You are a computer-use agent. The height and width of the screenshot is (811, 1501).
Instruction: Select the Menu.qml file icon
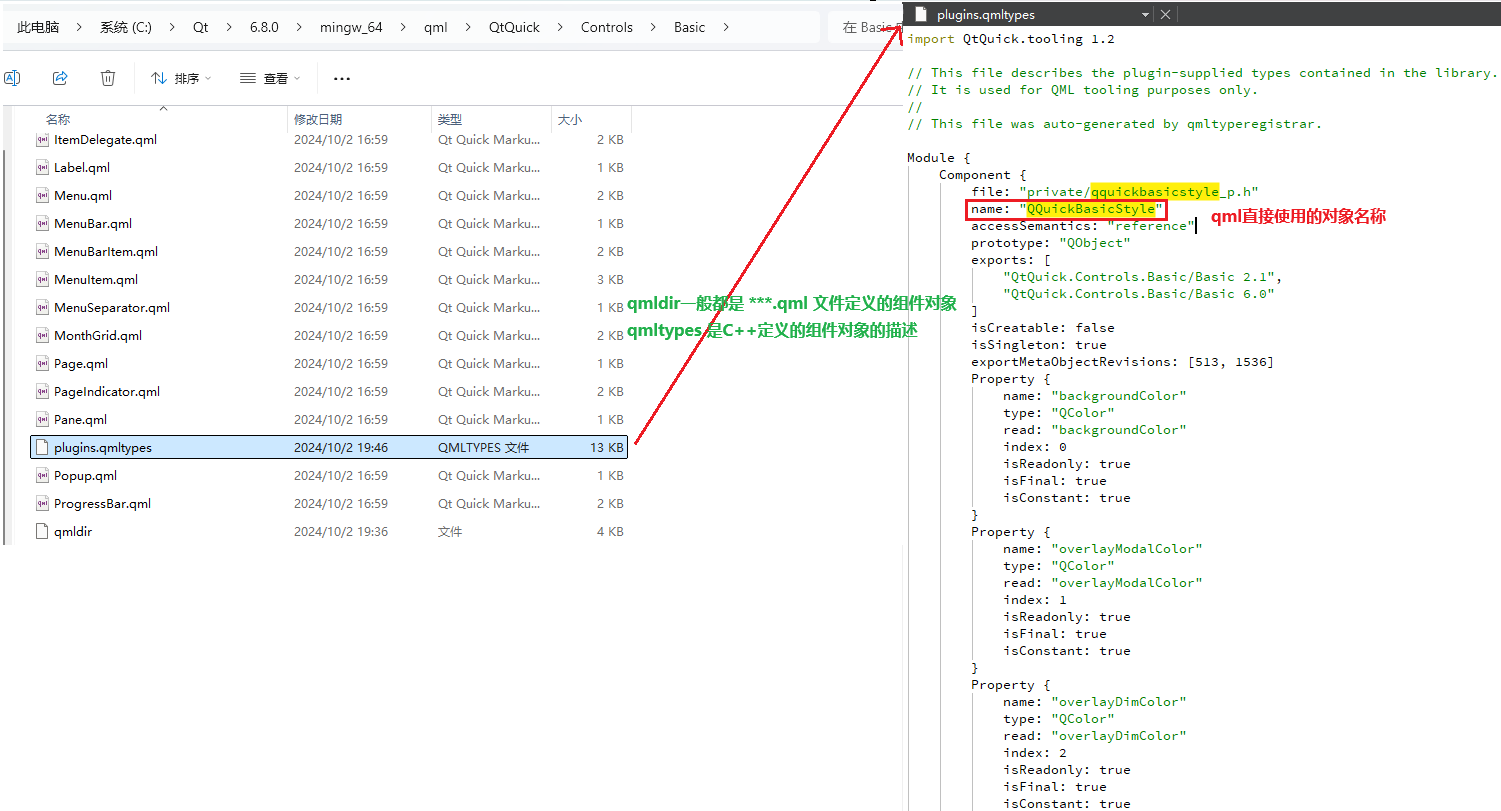pos(42,195)
